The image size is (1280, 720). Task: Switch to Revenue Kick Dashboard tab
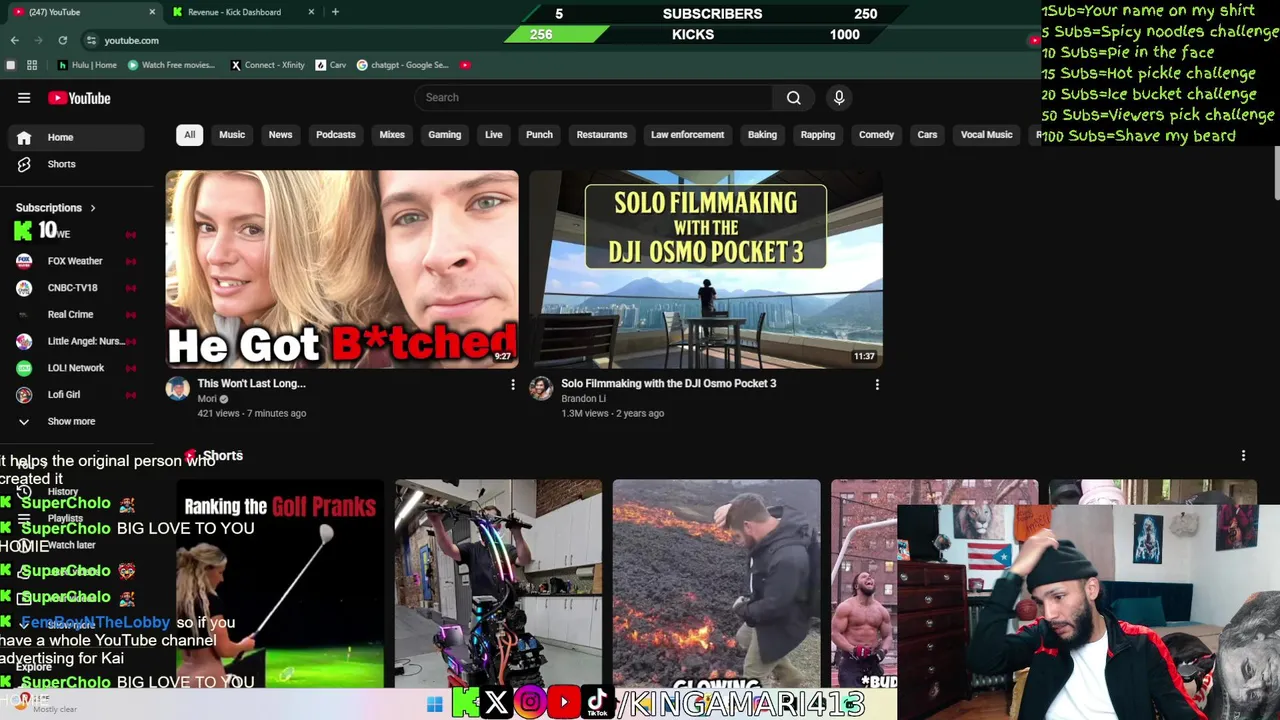tap(242, 12)
